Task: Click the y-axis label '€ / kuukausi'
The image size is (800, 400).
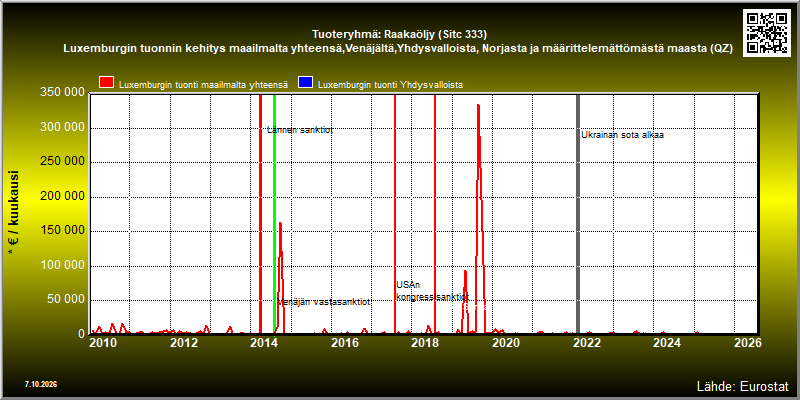Action: coord(14,214)
